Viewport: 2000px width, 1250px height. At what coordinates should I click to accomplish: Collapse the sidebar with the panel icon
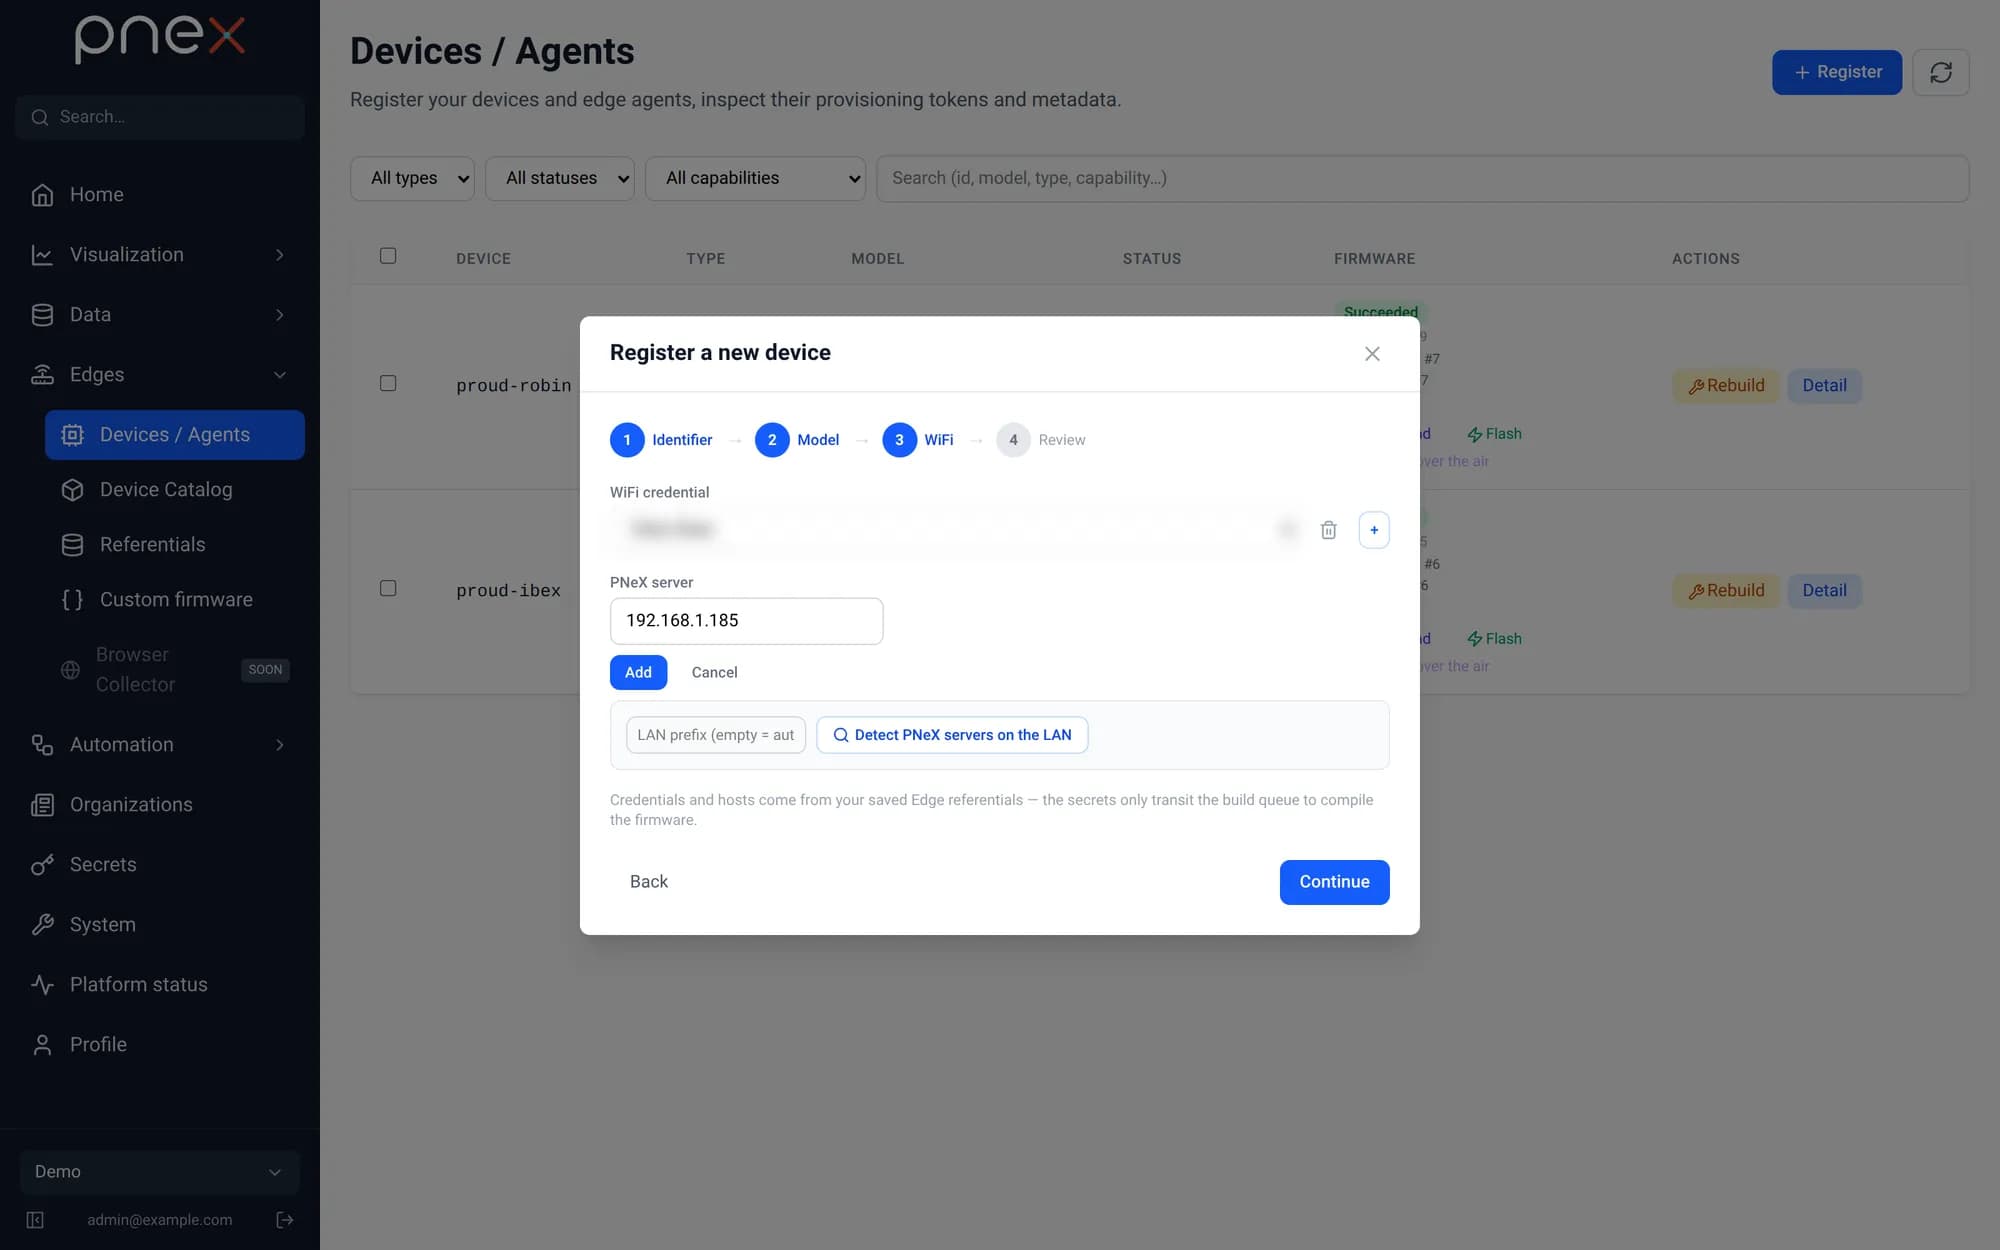point(35,1220)
